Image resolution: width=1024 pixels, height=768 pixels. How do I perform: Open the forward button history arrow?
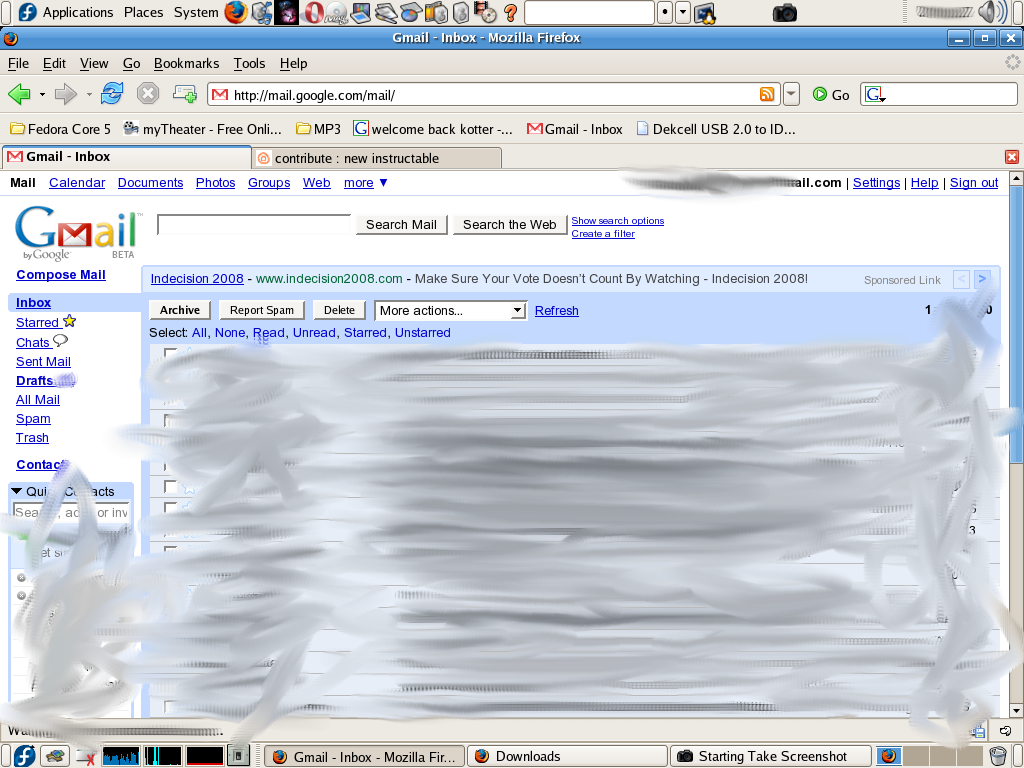89,95
